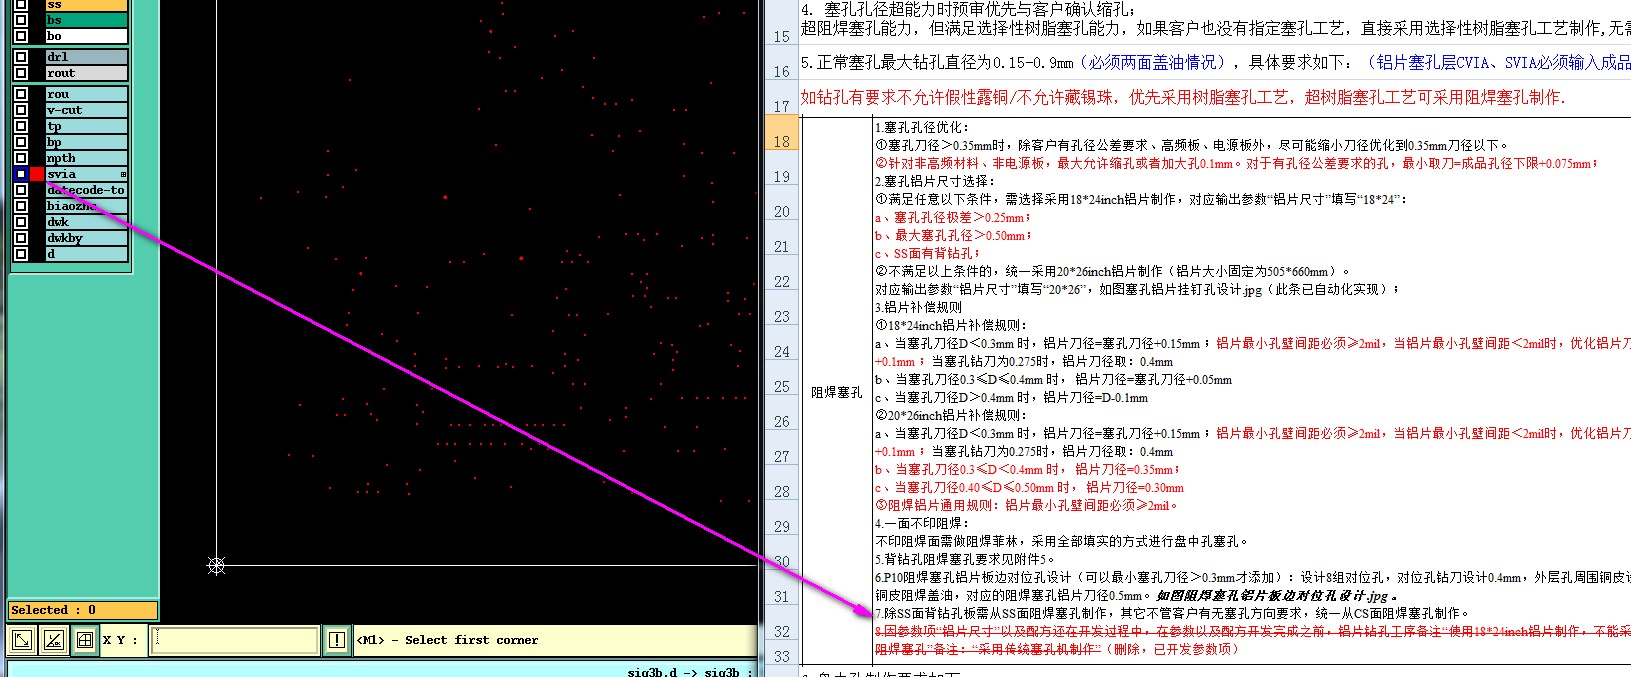Select the bo layer name
Screen dimensions: 1631x677
87,36
